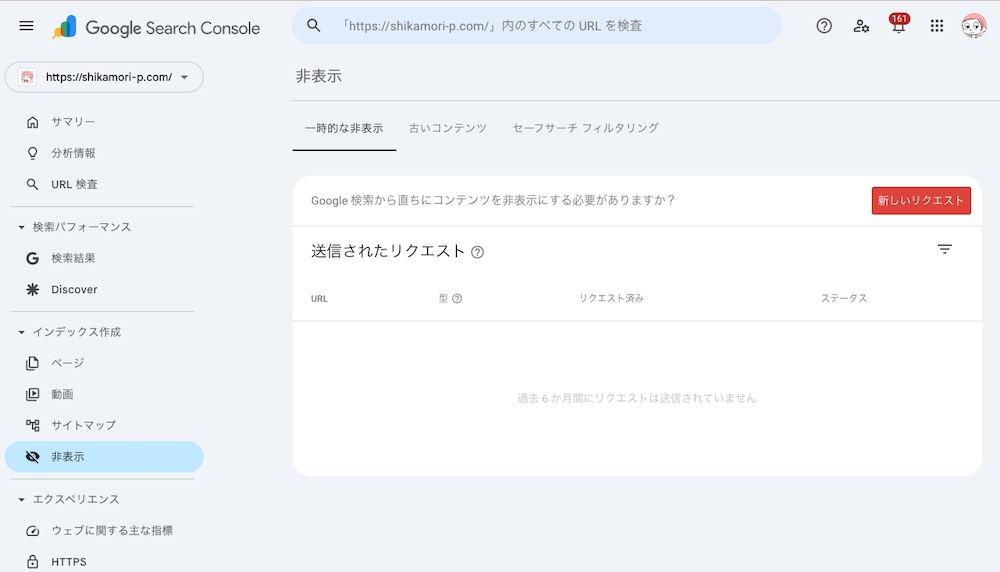Collapse the インデックス作成 section

[22, 332]
